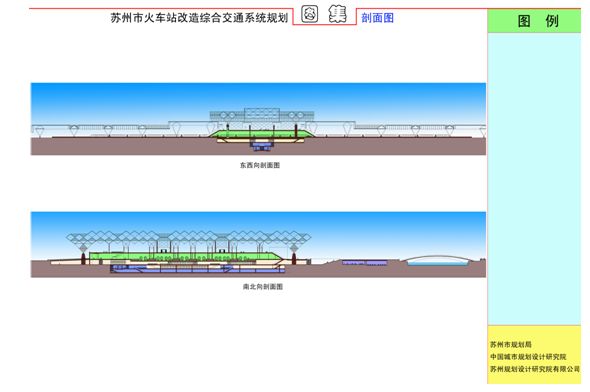Image resolution: width=590 pixels, height=392 pixels.
Task: Click the blue underground station in east-west section
Action: tap(262, 145)
